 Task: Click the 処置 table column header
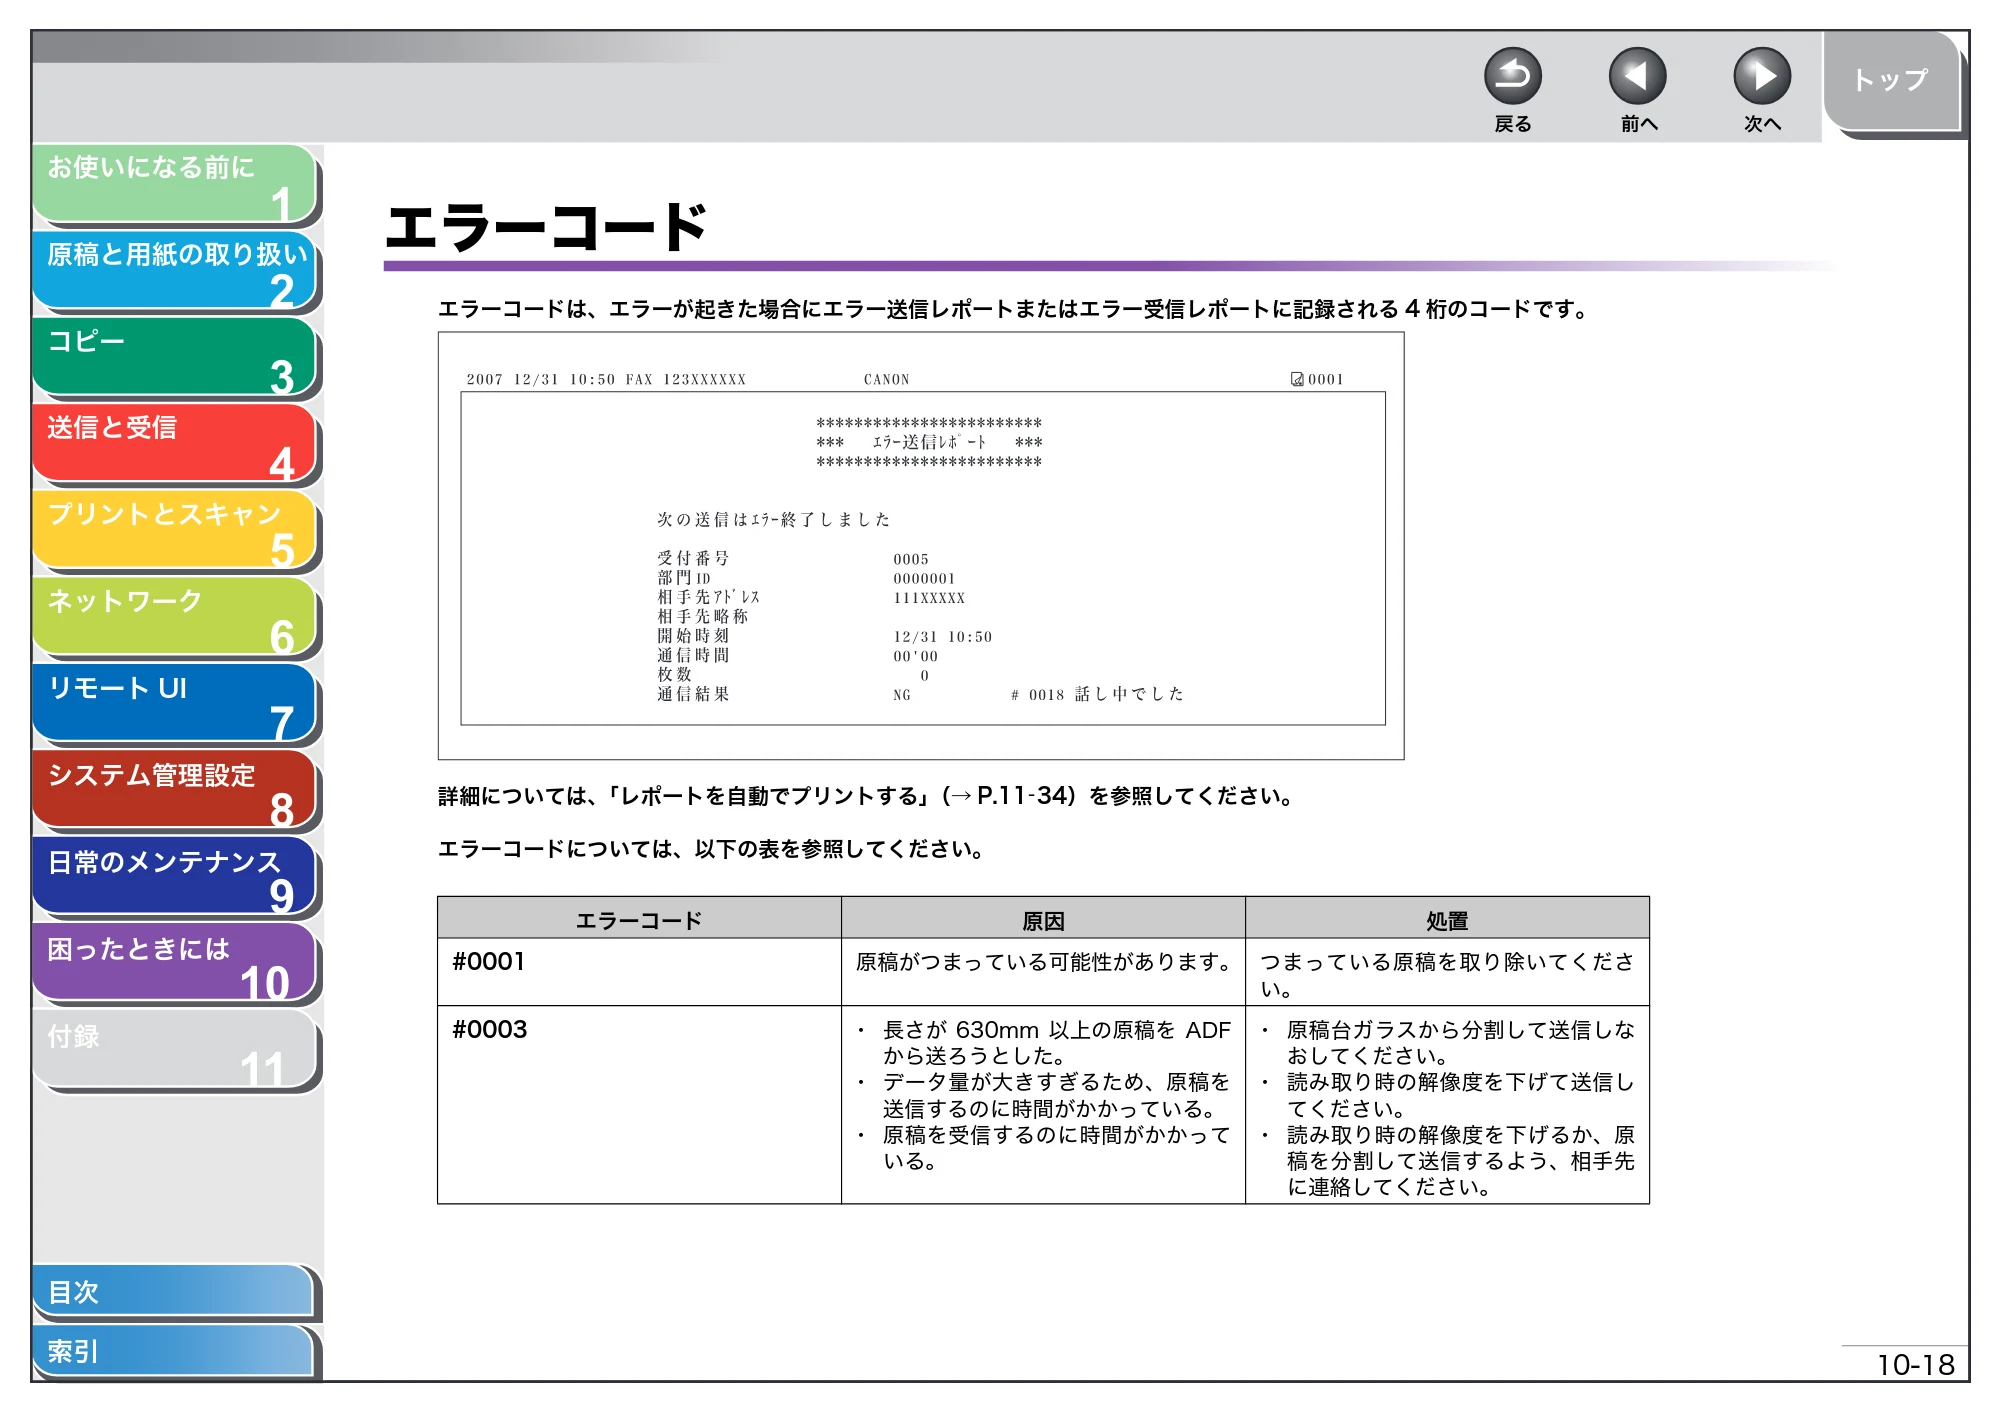(1447, 919)
